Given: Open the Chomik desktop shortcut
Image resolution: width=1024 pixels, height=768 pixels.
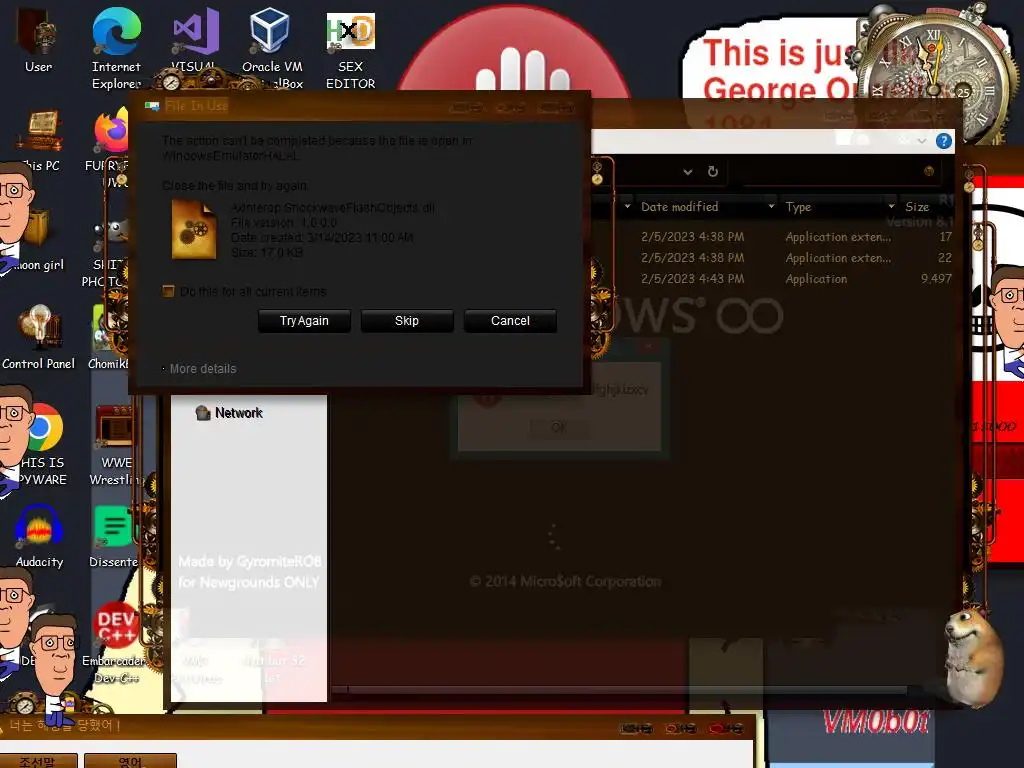Looking at the screenshot, I should [x=108, y=336].
